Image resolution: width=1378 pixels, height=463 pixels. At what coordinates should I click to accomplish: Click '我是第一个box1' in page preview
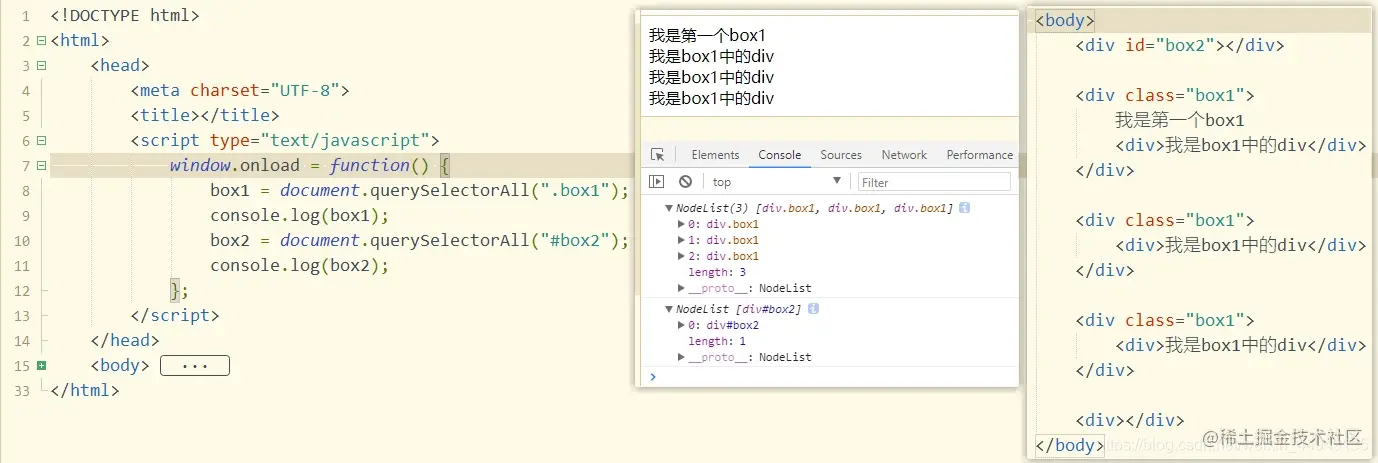click(x=707, y=35)
